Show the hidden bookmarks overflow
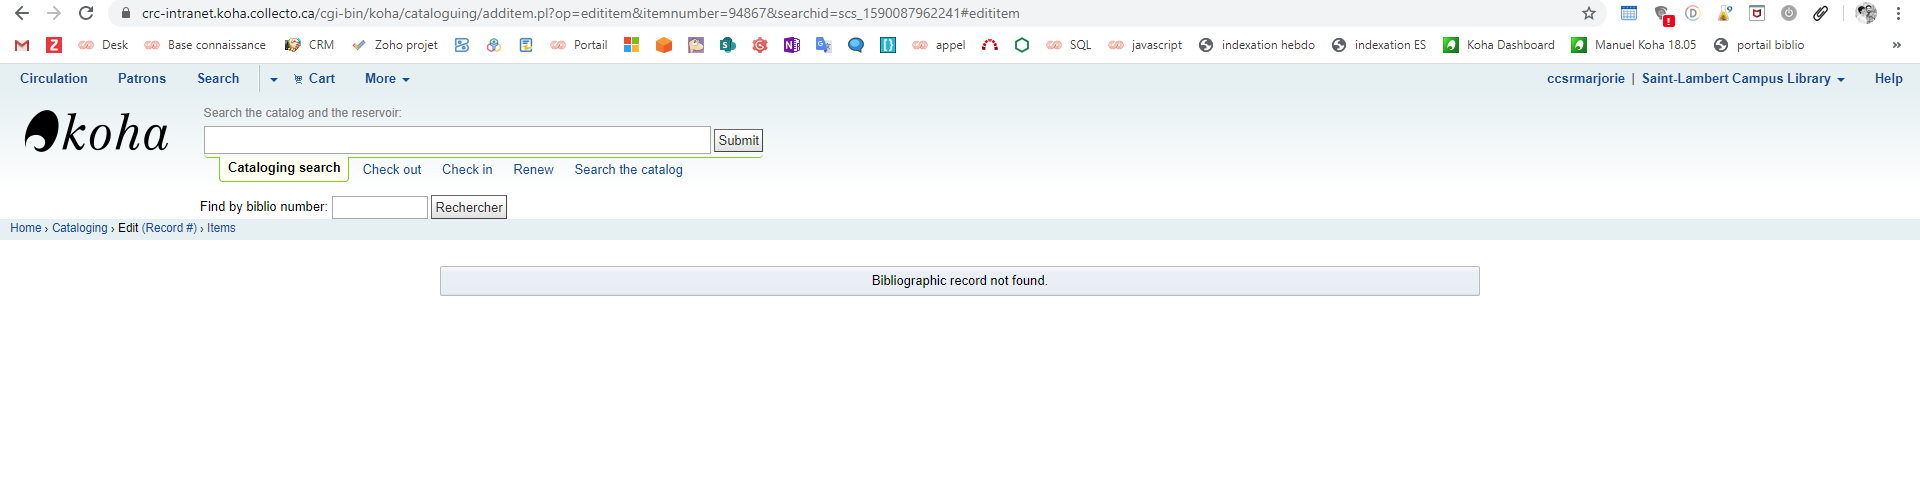 1896,45
